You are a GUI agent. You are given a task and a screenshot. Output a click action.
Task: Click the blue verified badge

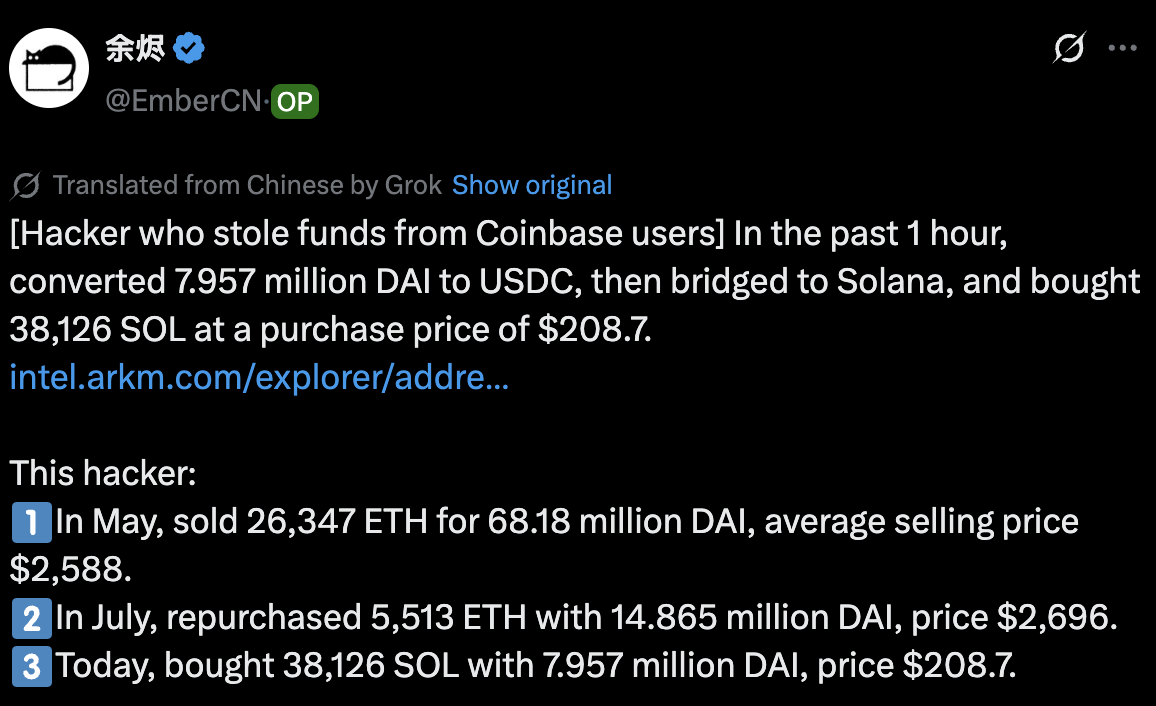(190, 48)
